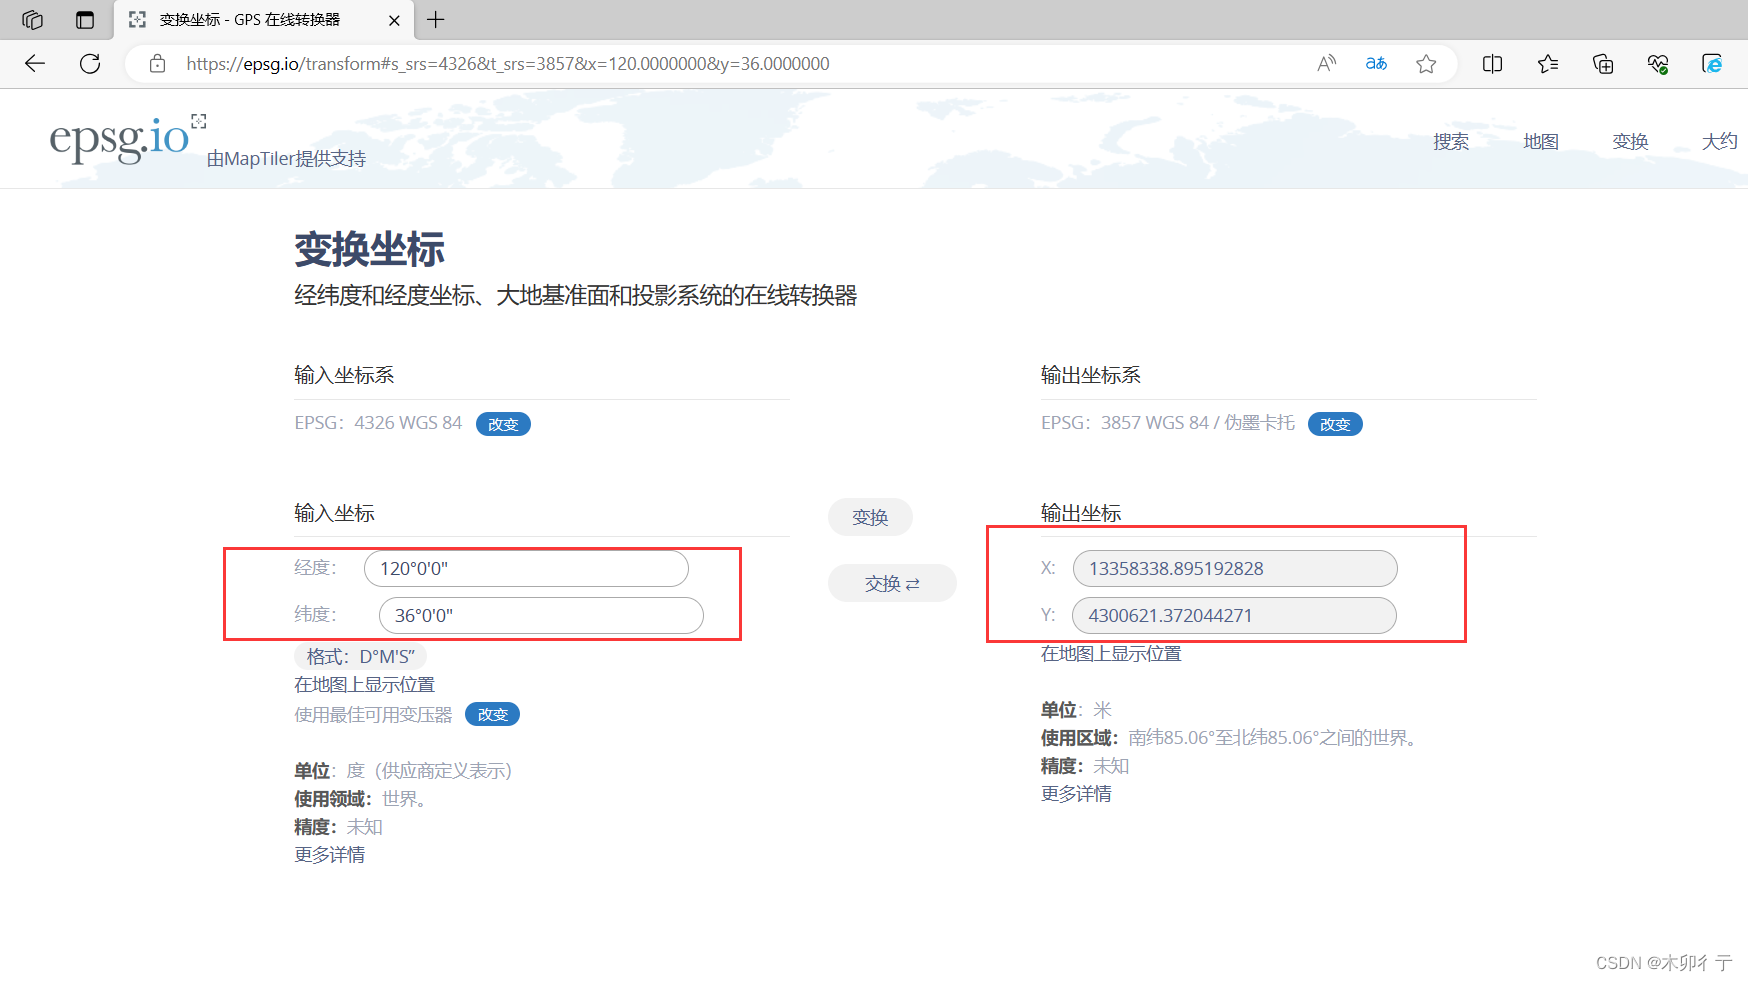Screen dimensions: 1748x981
Task: Open the 大约 navigation item
Action: pos(1719,142)
